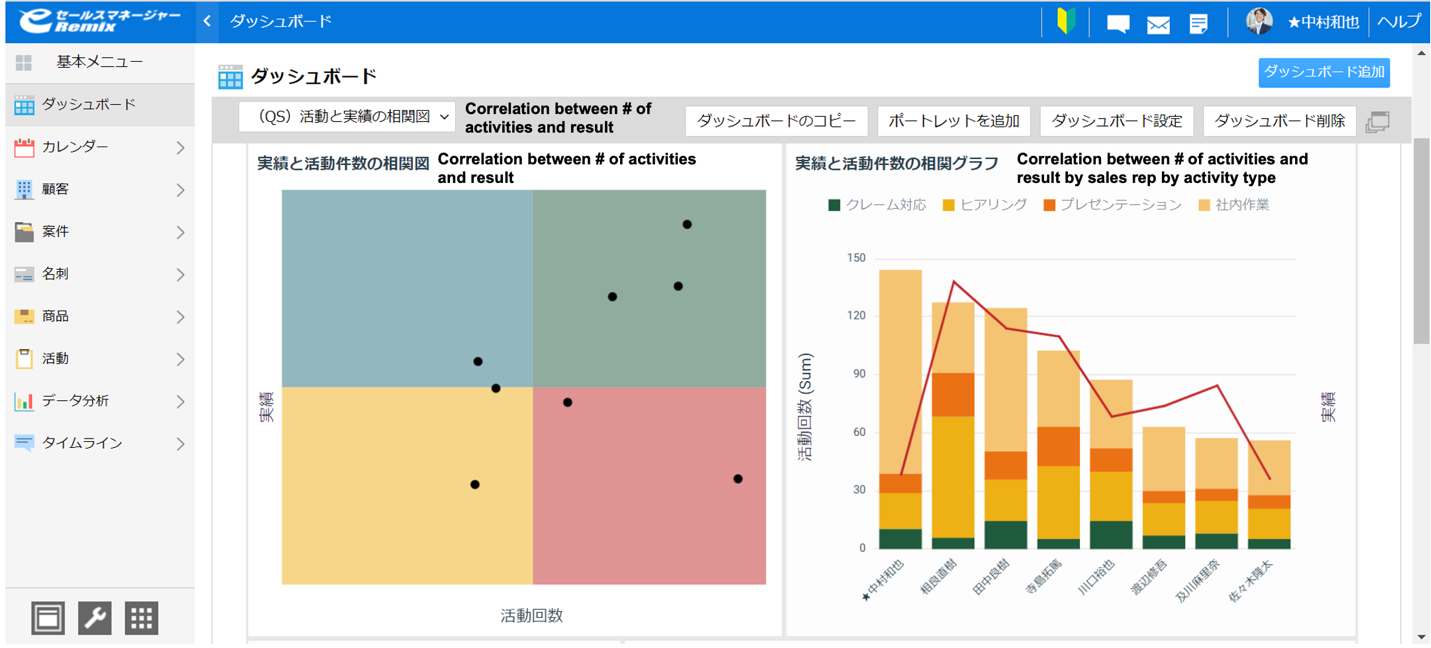Image resolution: width=1431 pixels, height=648 pixels.
Task: Click the ダッシュボード追加 button
Action: [1323, 72]
